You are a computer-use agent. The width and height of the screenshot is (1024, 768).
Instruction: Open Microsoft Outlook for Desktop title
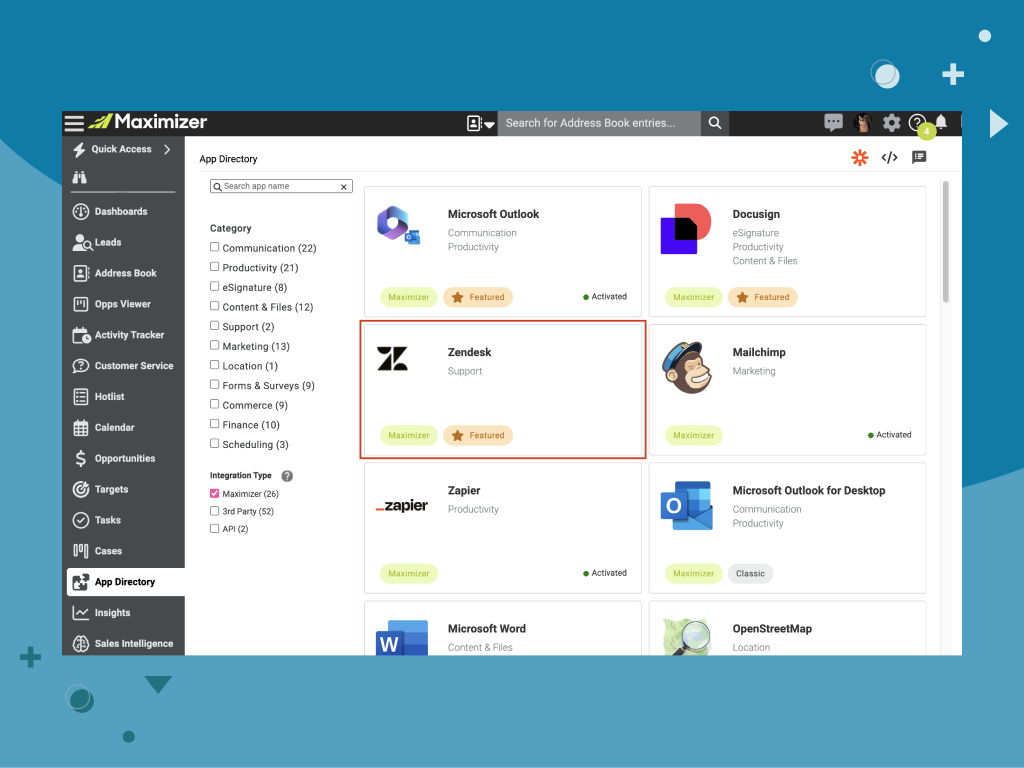point(808,490)
